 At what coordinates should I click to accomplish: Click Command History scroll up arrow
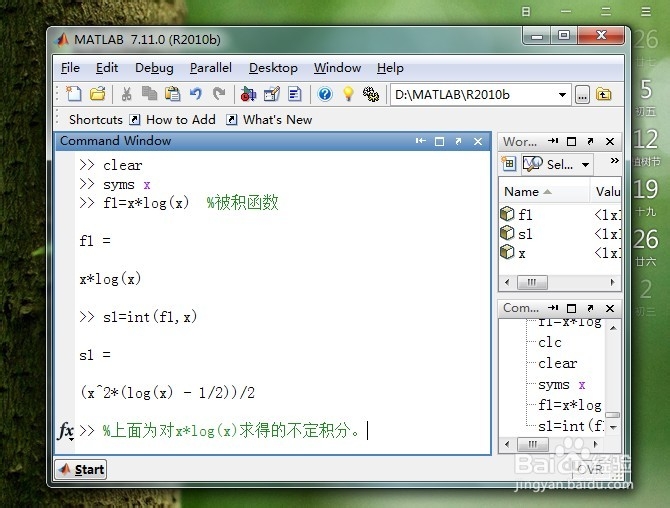click(613, 328)
